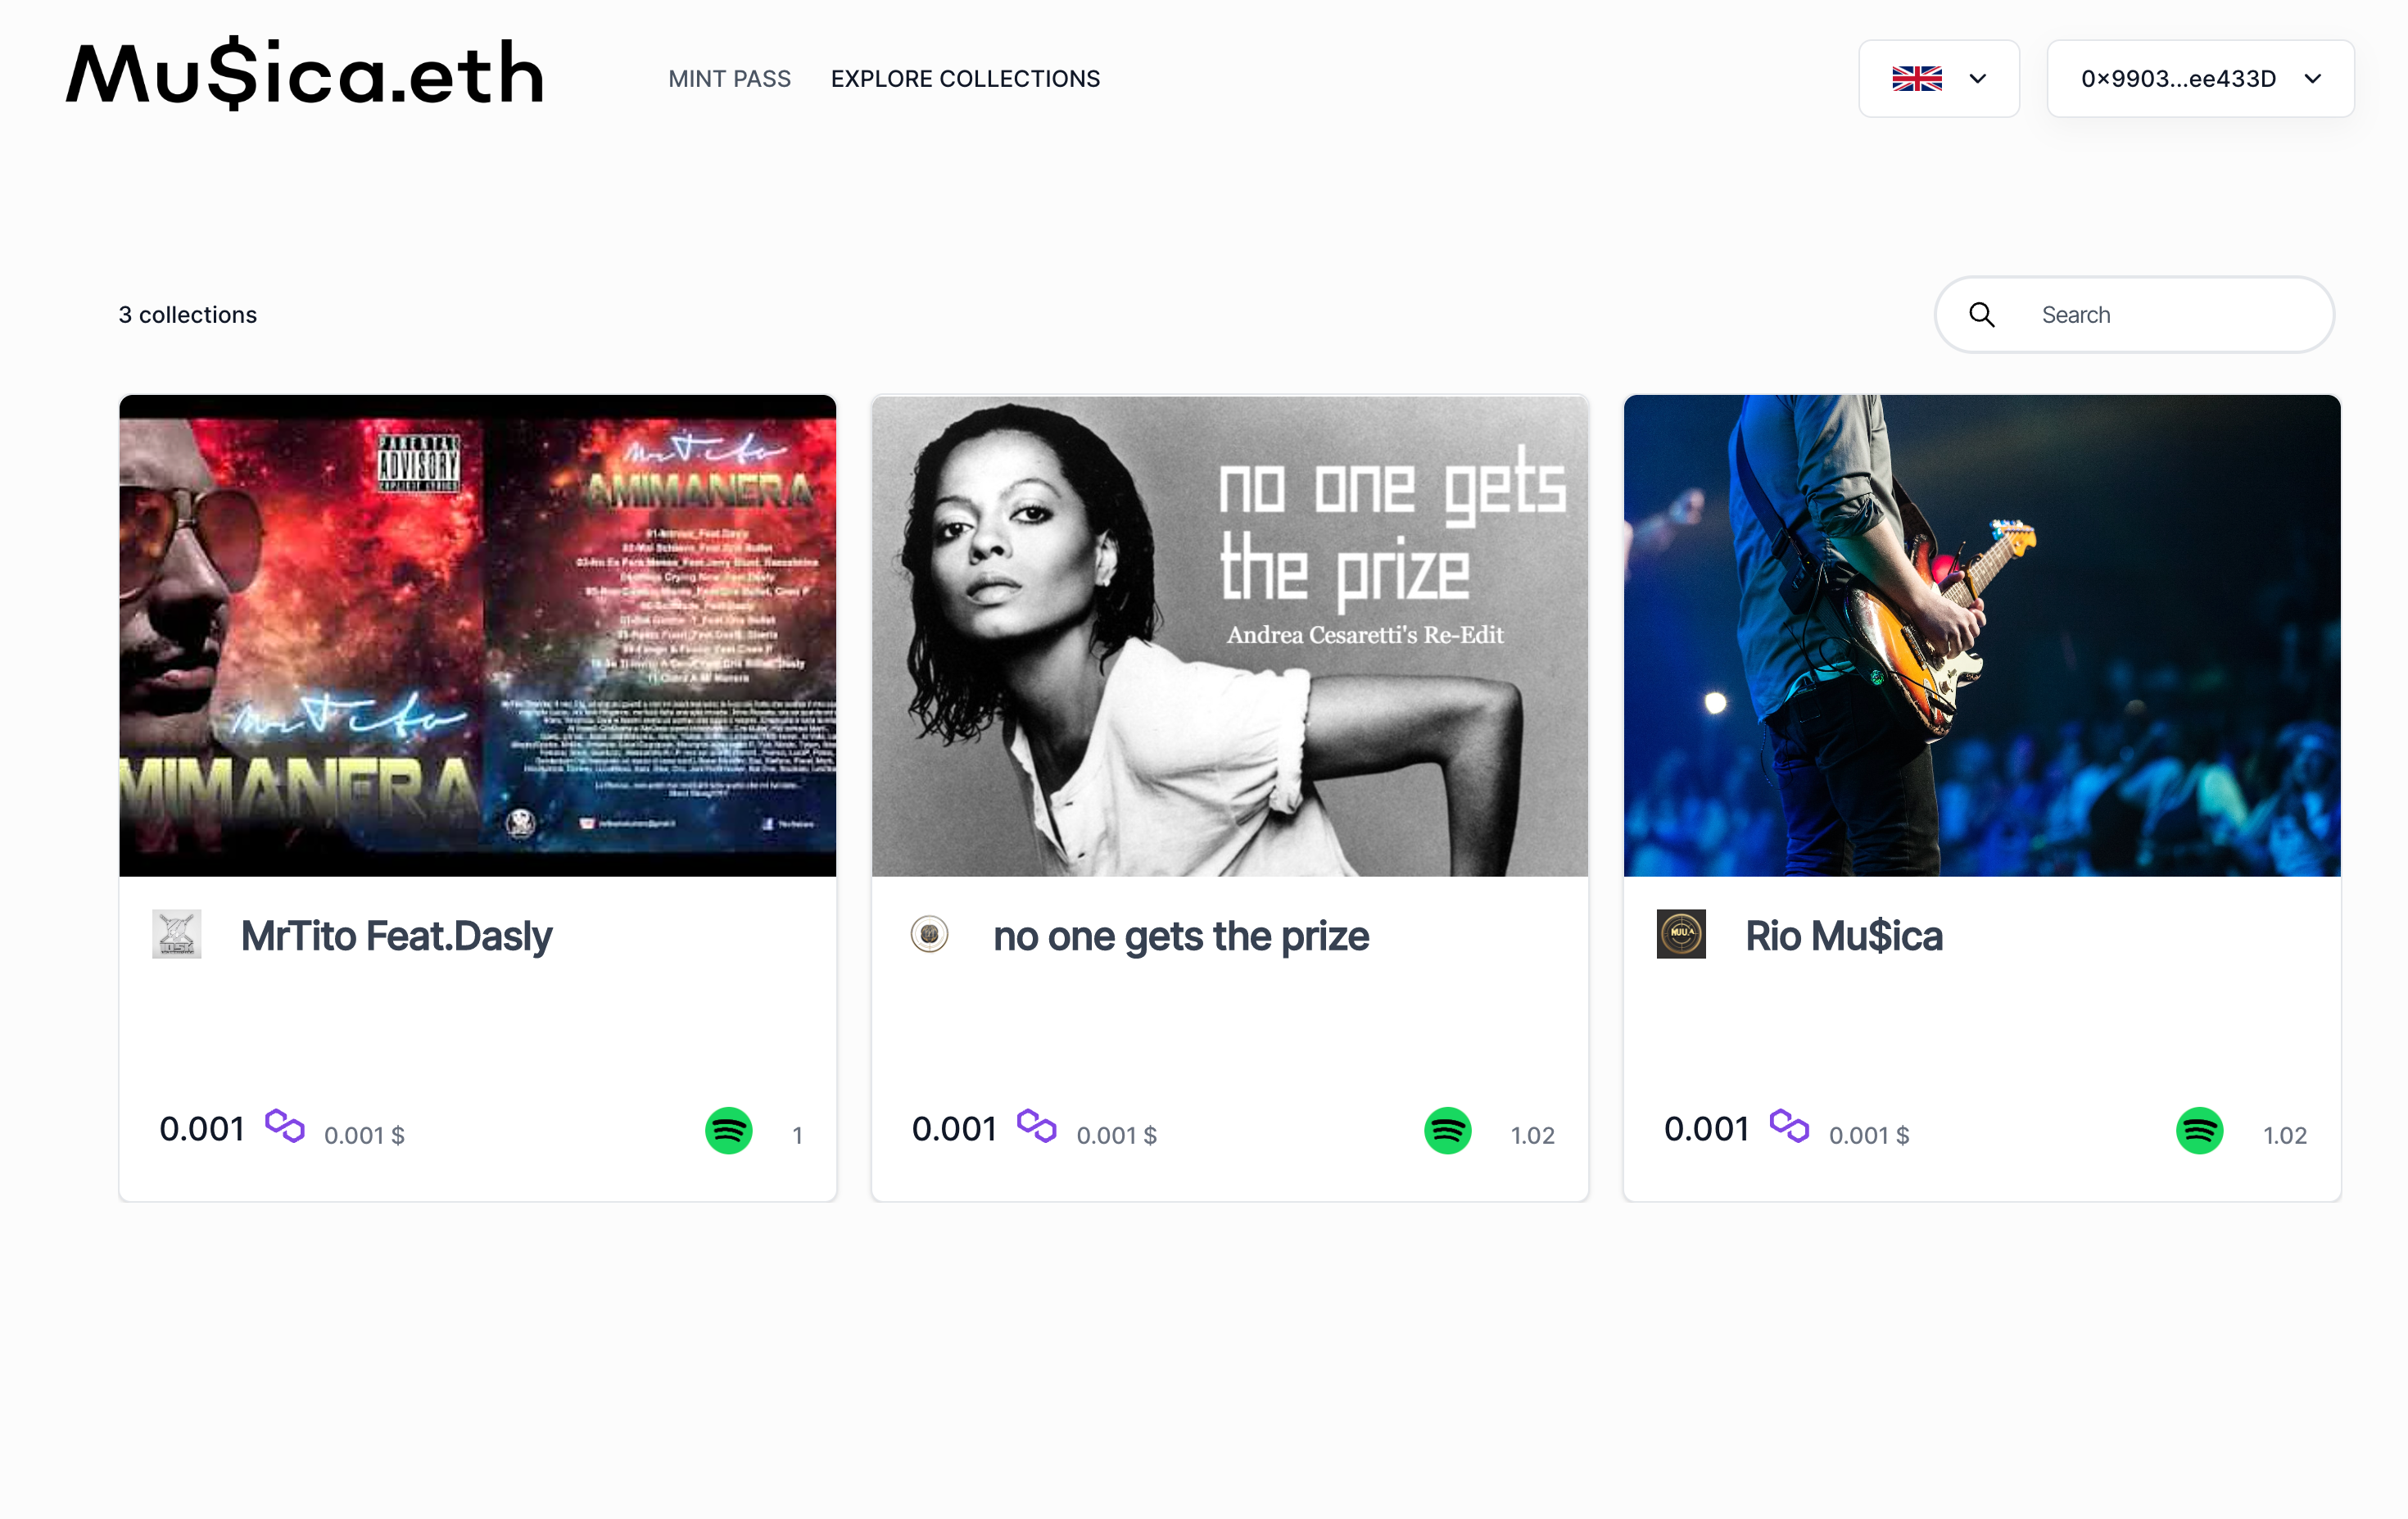Image resolution: width=2408 pixels, height=1519 pixels.
Task: Click the magnifying glass search icon
Action: 1982,315
